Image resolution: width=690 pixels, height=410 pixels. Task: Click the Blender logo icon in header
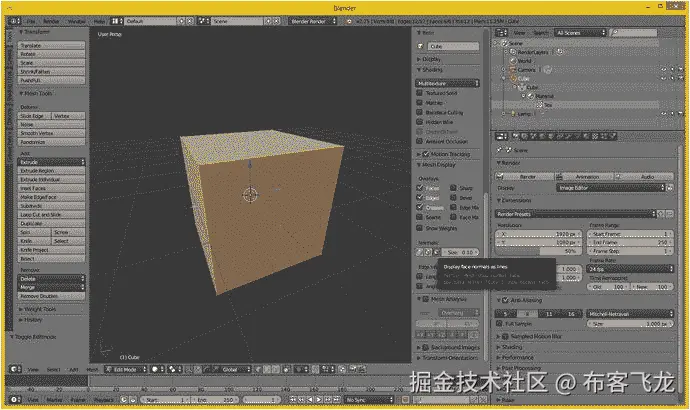coord(349,21)
